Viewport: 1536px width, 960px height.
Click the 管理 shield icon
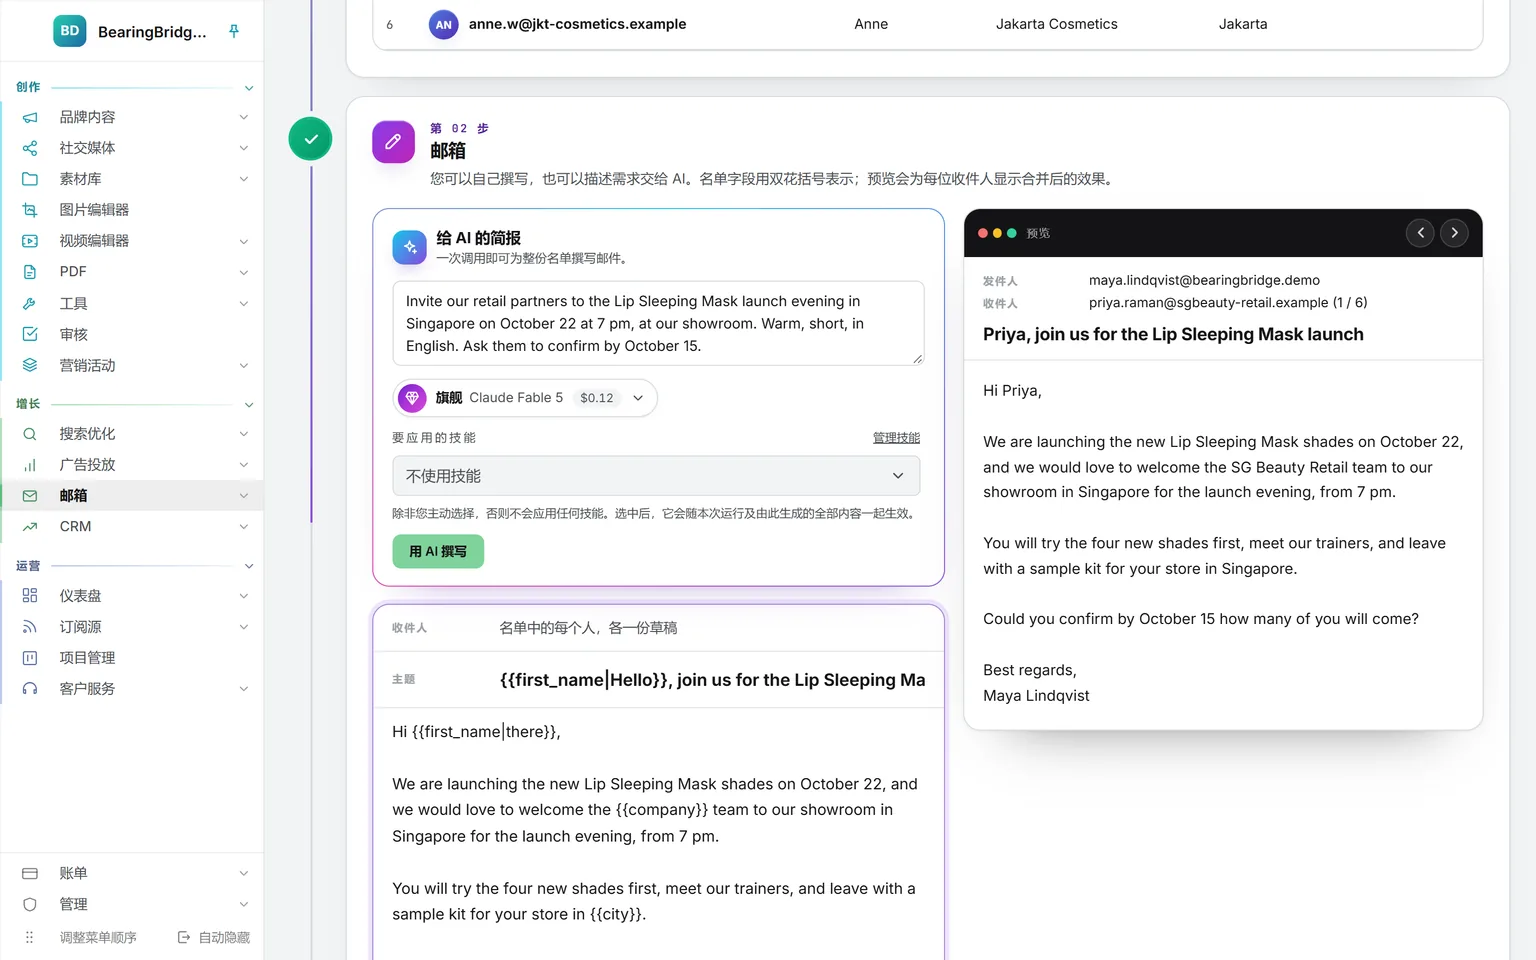(x=30, y=904)
